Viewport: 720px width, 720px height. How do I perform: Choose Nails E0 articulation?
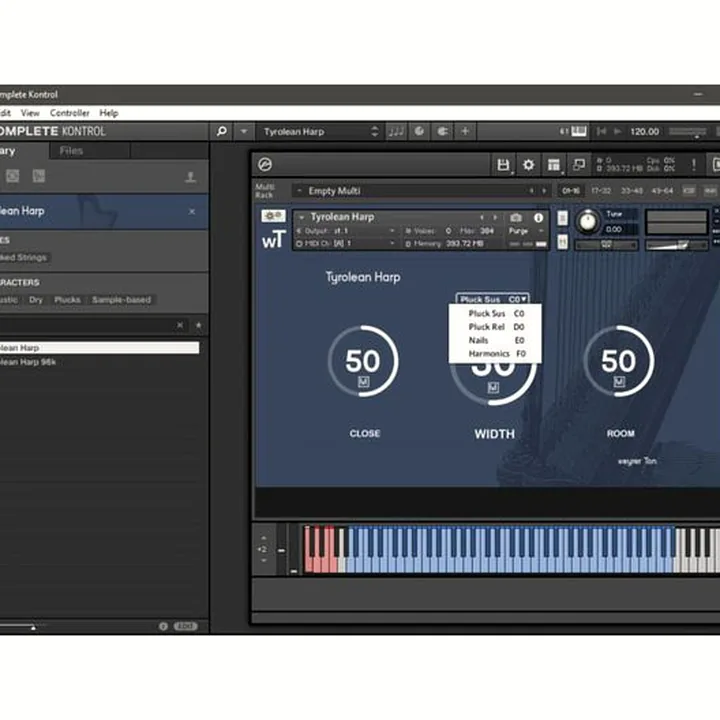click(x=495, y=340)
